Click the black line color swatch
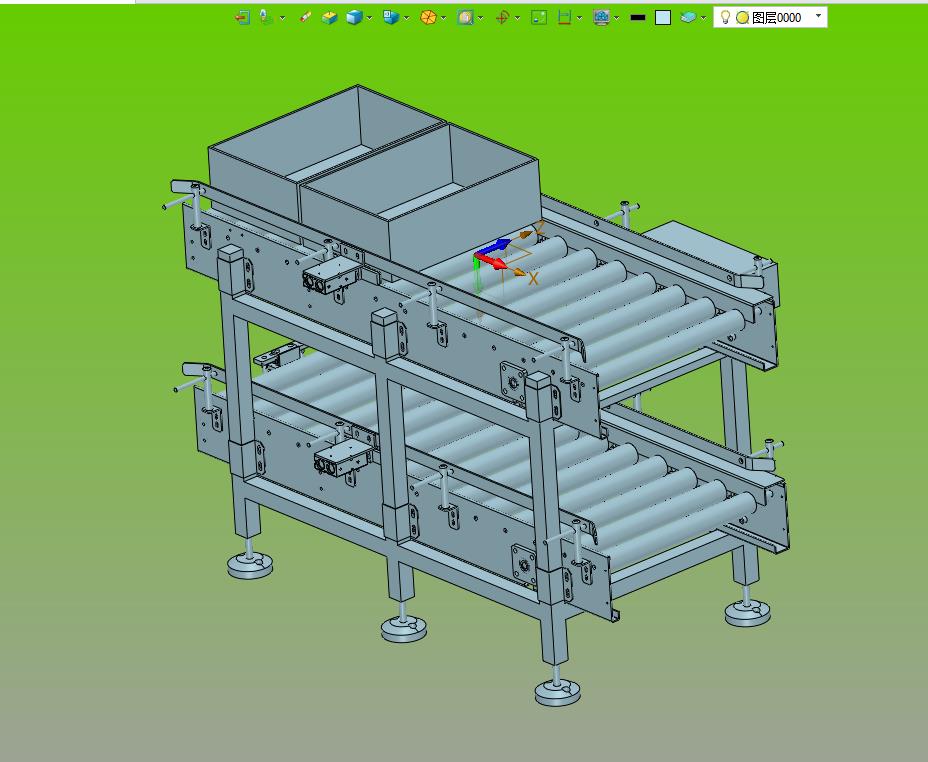Image resolution: width=928 pixels, height=762 pixels. tap(637, 18)
